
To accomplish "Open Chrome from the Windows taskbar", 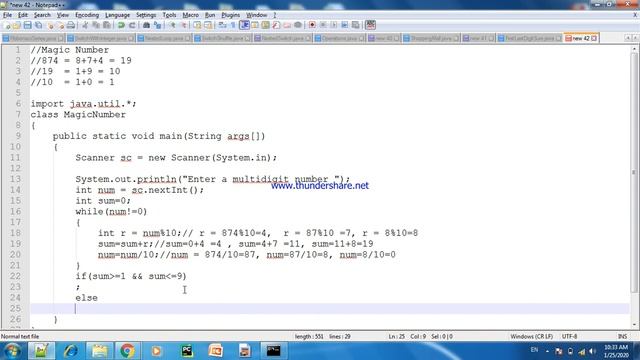I will pyautogui.click(x=127, y=351).
